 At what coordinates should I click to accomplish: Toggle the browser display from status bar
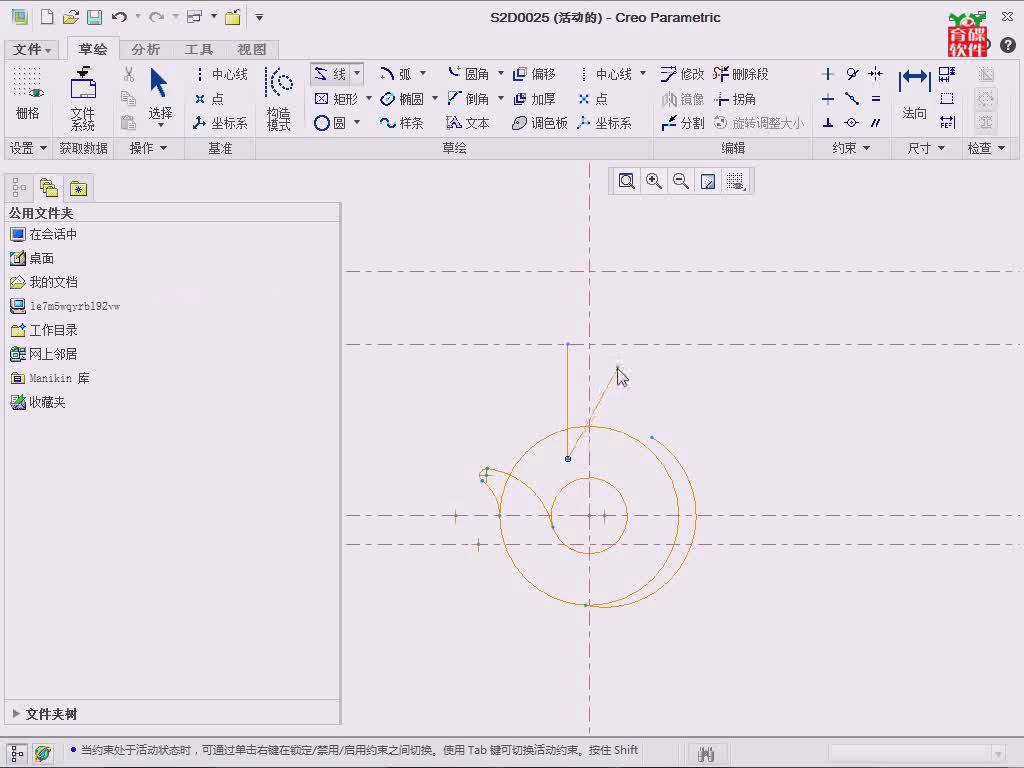tap(42, 754)
